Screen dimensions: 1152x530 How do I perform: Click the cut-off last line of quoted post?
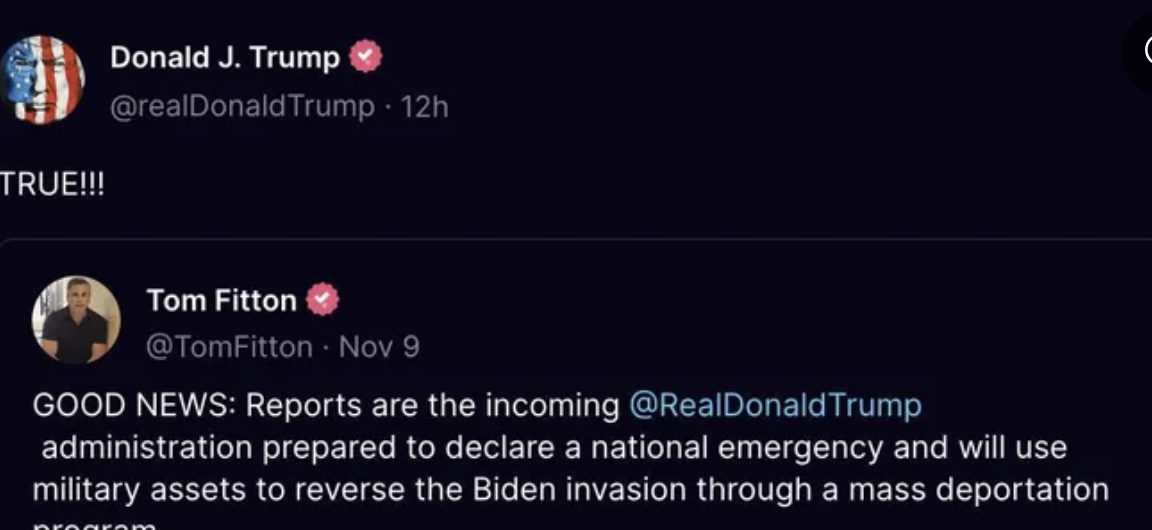pos(95,524)
